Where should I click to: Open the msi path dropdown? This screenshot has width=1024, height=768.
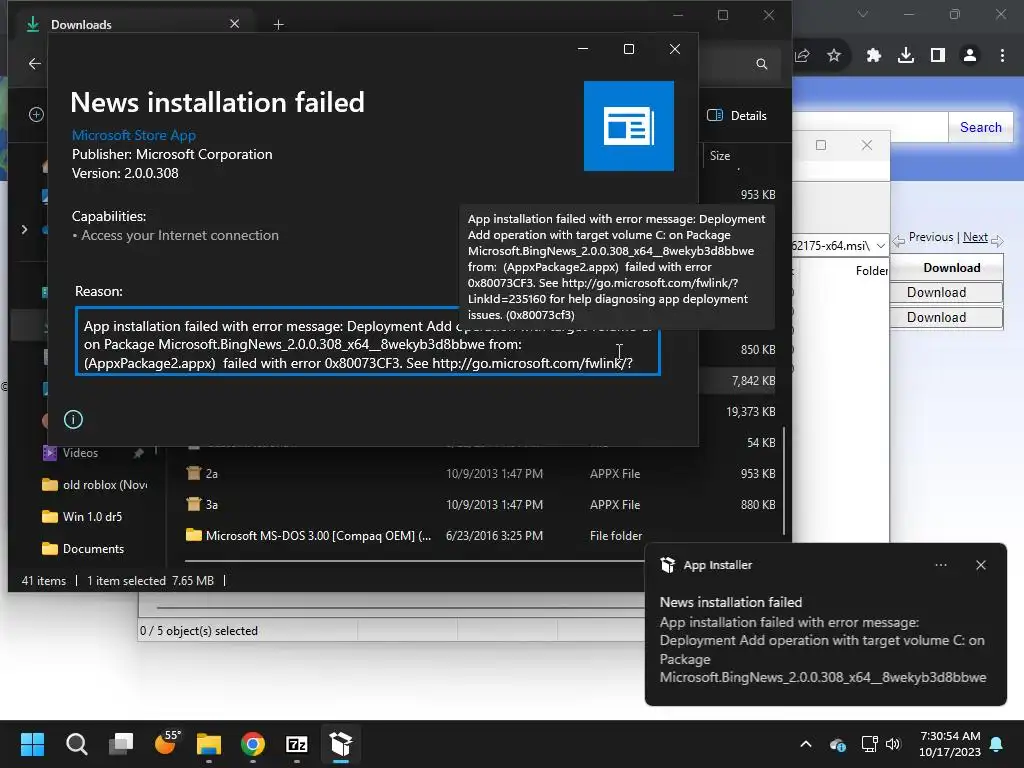click(881, 246)
